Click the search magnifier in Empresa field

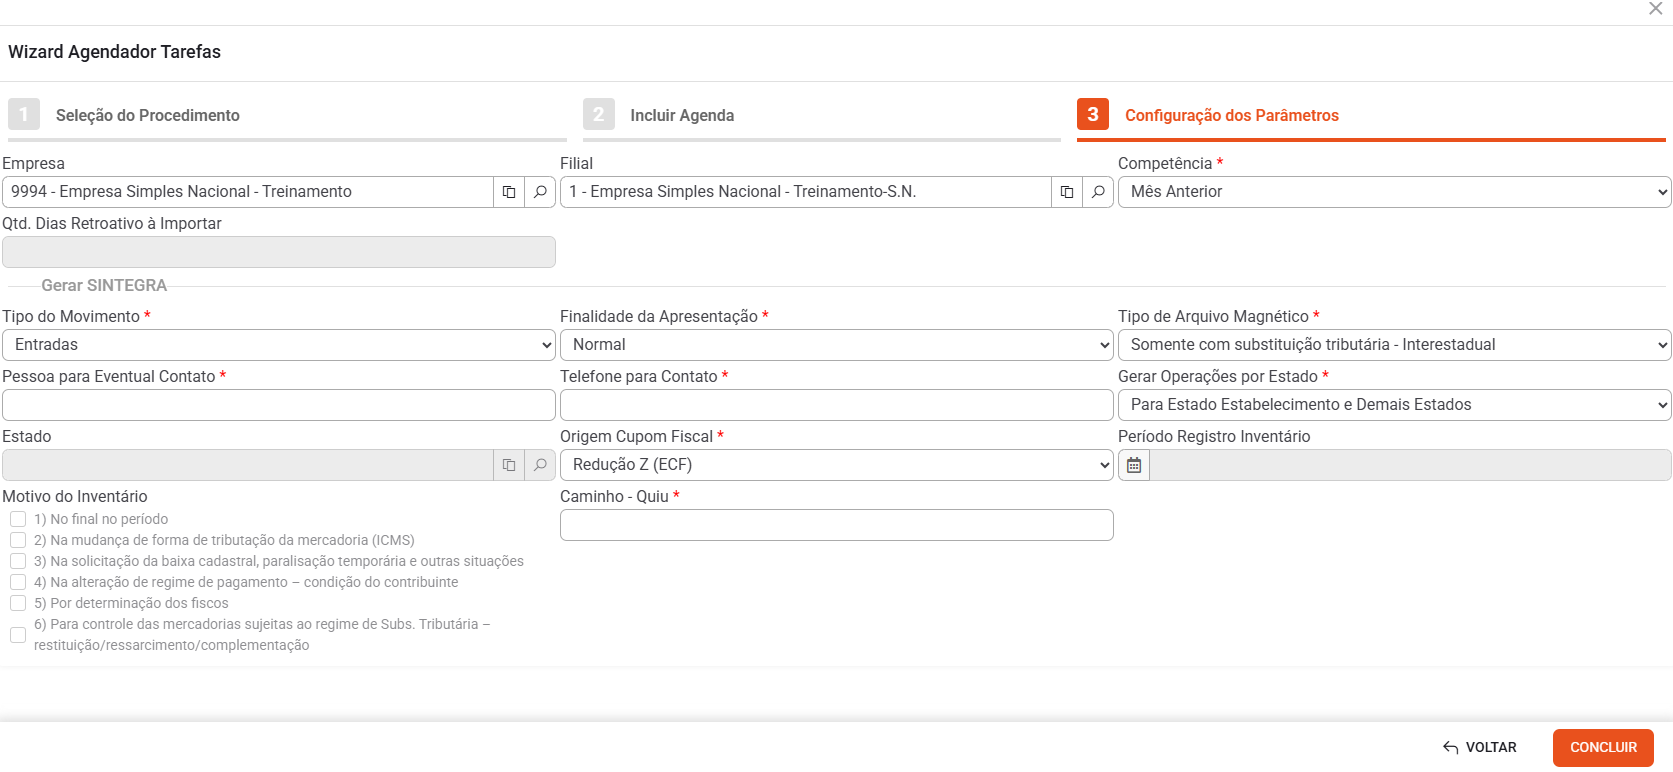pos(540,192)
